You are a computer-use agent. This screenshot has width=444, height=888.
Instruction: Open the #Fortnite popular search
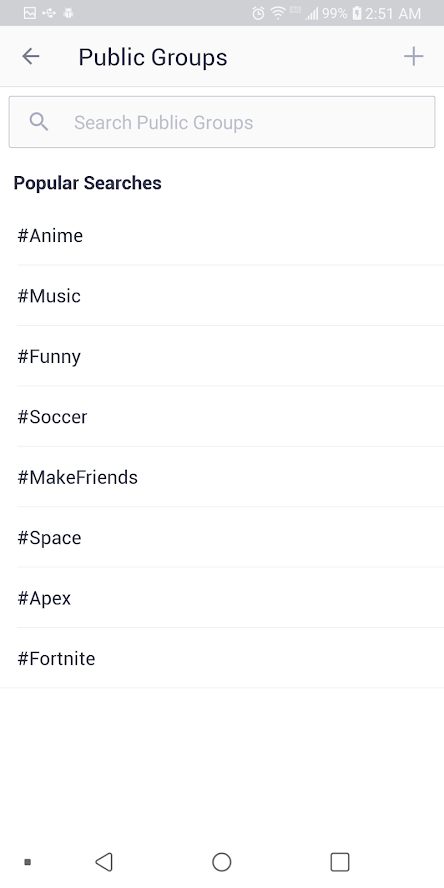click(x=222, y=658)
